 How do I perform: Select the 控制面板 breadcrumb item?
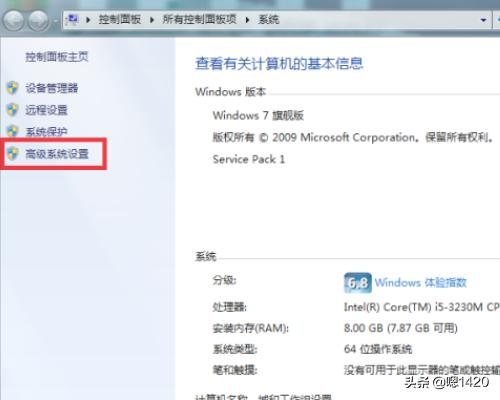[x=120, y=20]
